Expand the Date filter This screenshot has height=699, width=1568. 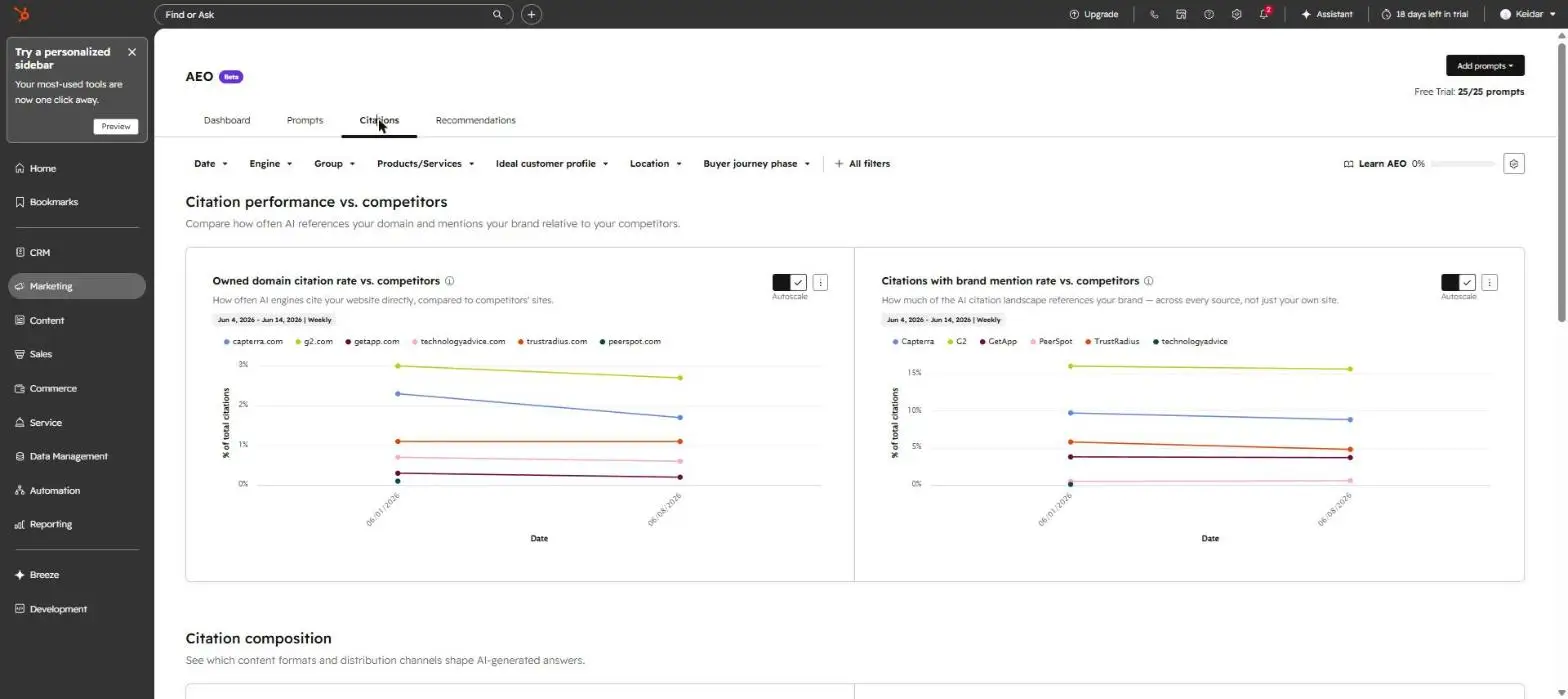tap(211, 164)
